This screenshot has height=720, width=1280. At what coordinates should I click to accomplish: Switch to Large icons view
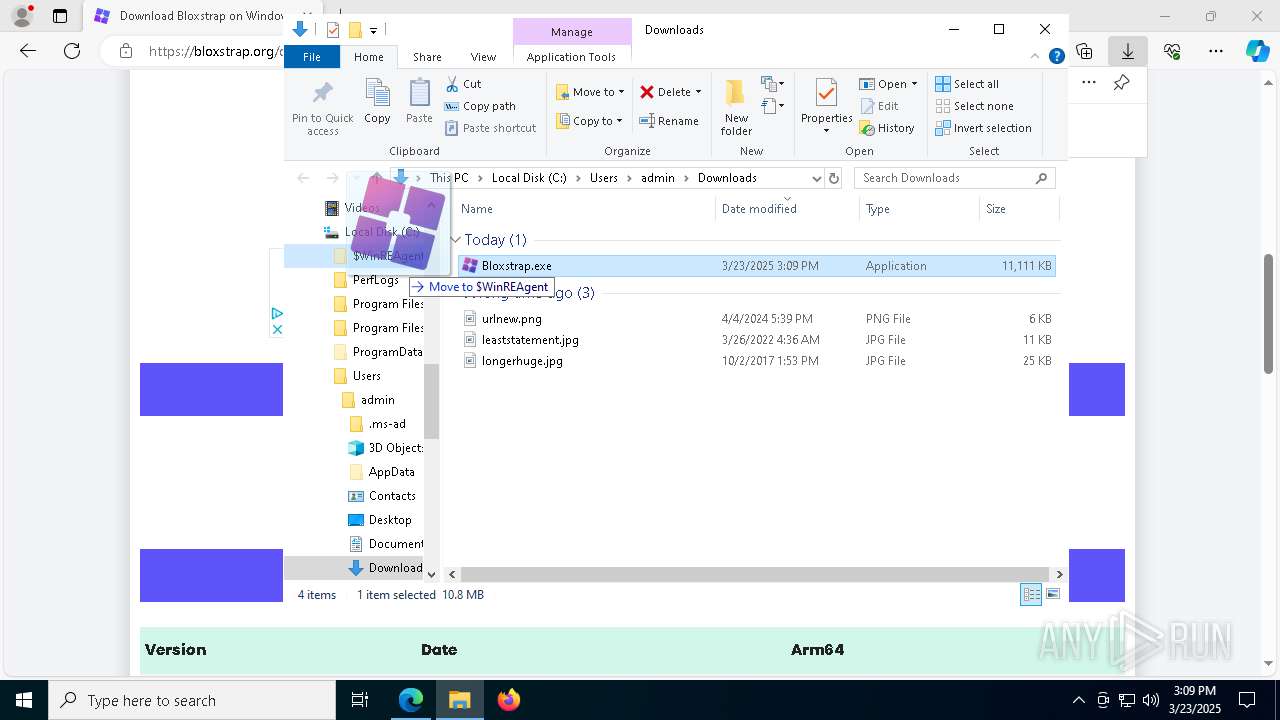1052,595
